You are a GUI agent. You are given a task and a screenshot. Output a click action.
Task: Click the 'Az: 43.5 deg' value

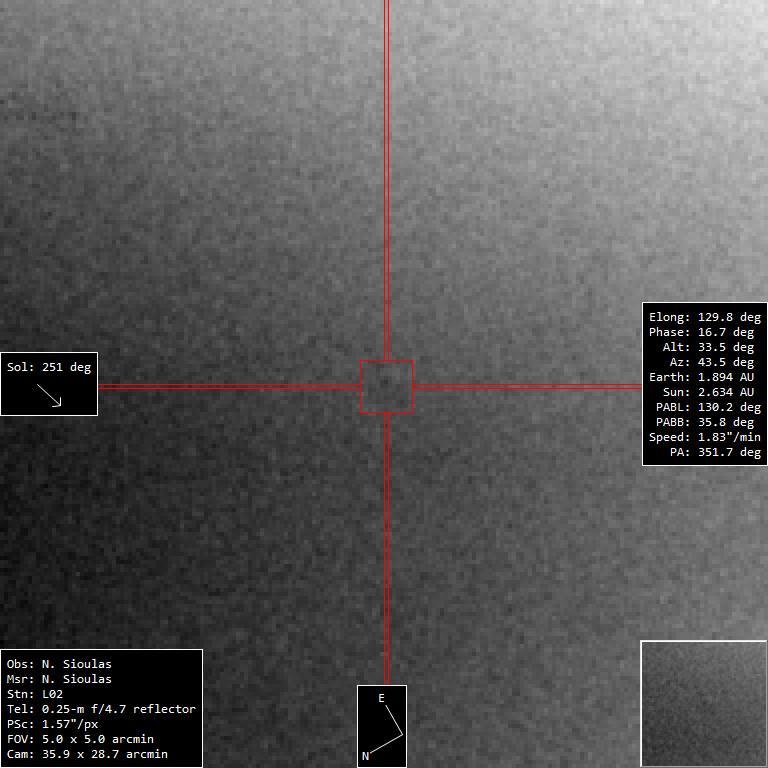[x=712, y=362]
